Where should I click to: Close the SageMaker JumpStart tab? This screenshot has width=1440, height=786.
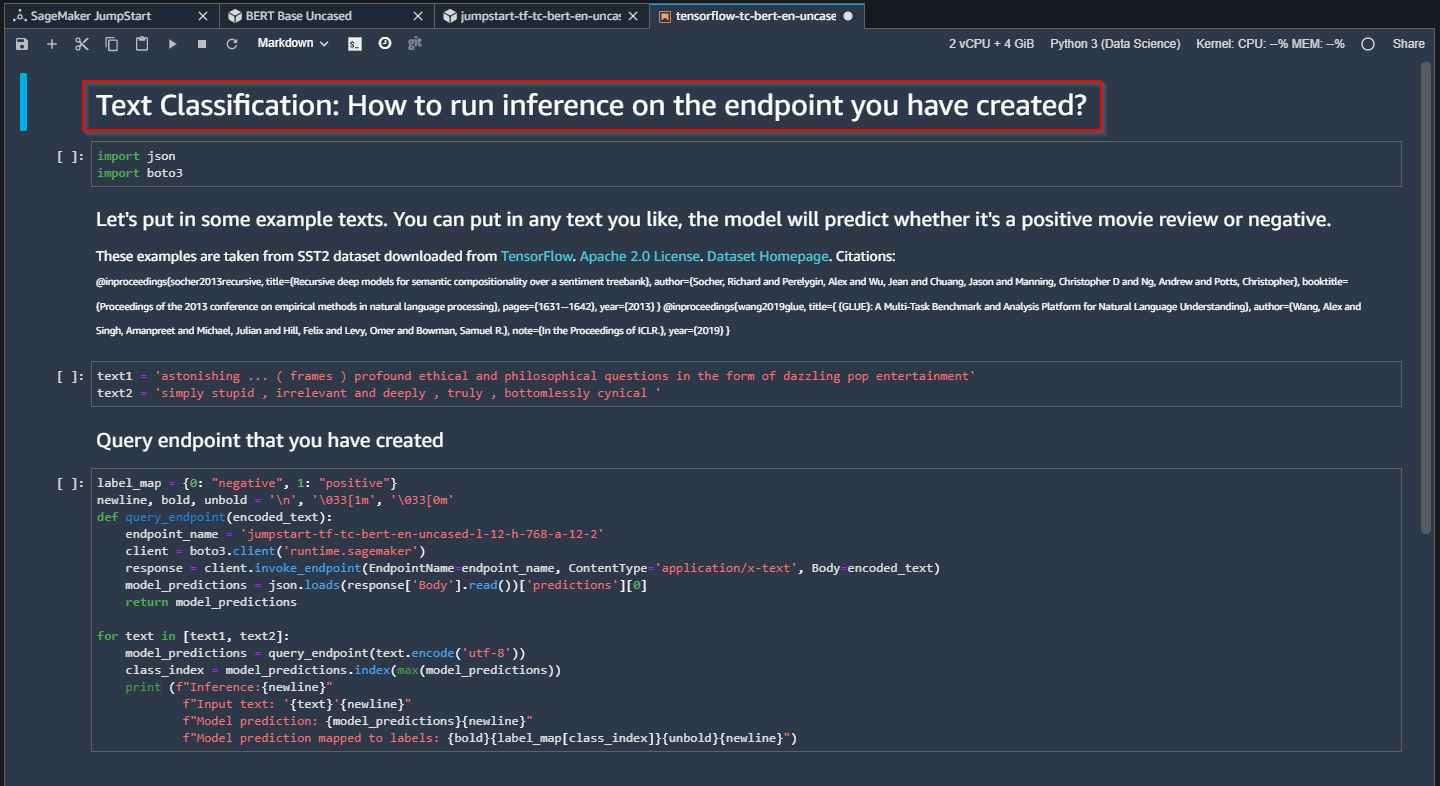pos(203,16)
